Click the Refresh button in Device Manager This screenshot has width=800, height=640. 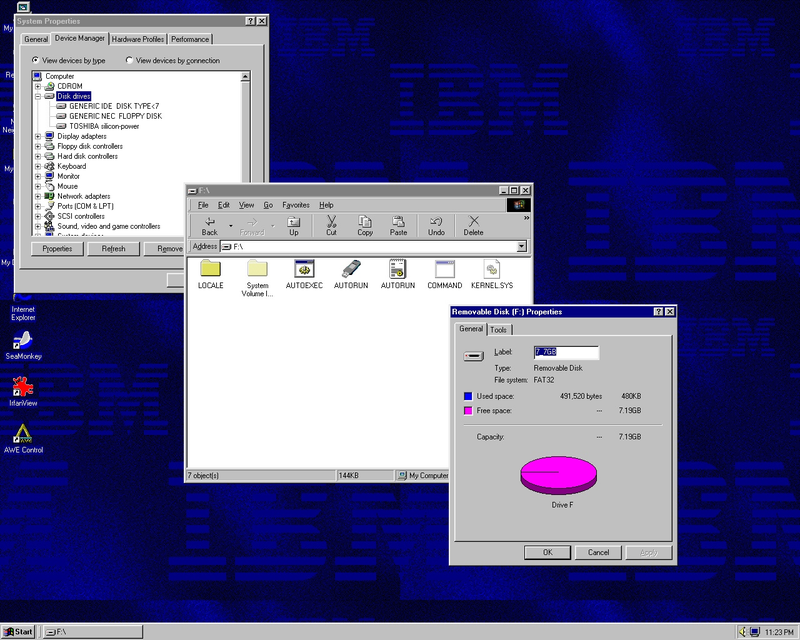pos(113,249)
